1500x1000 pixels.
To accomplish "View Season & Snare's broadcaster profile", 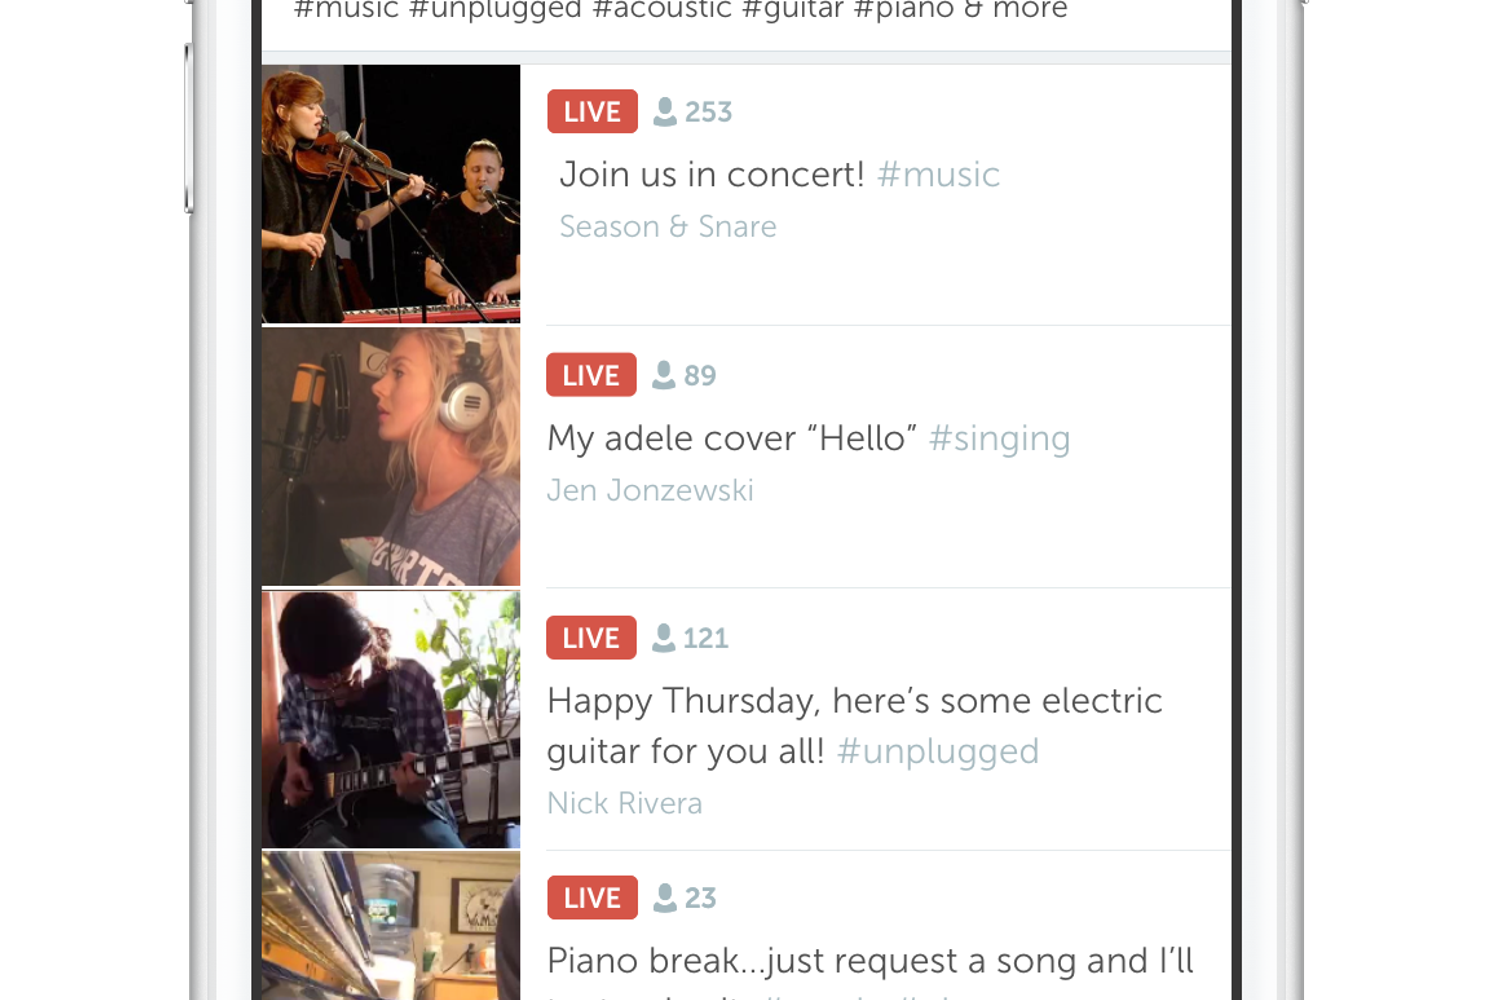I will click(x=667, y=226).
